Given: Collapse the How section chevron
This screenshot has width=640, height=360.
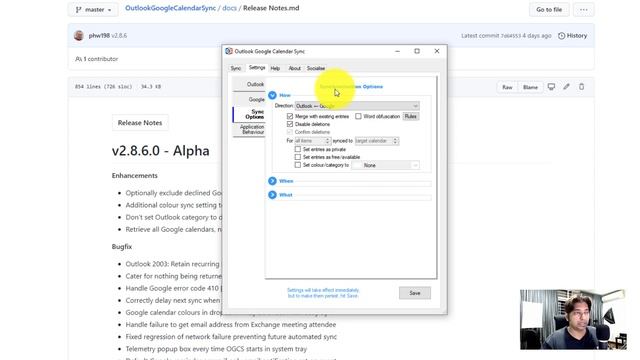Looking at the screenshot, I should tap(272, 95).
